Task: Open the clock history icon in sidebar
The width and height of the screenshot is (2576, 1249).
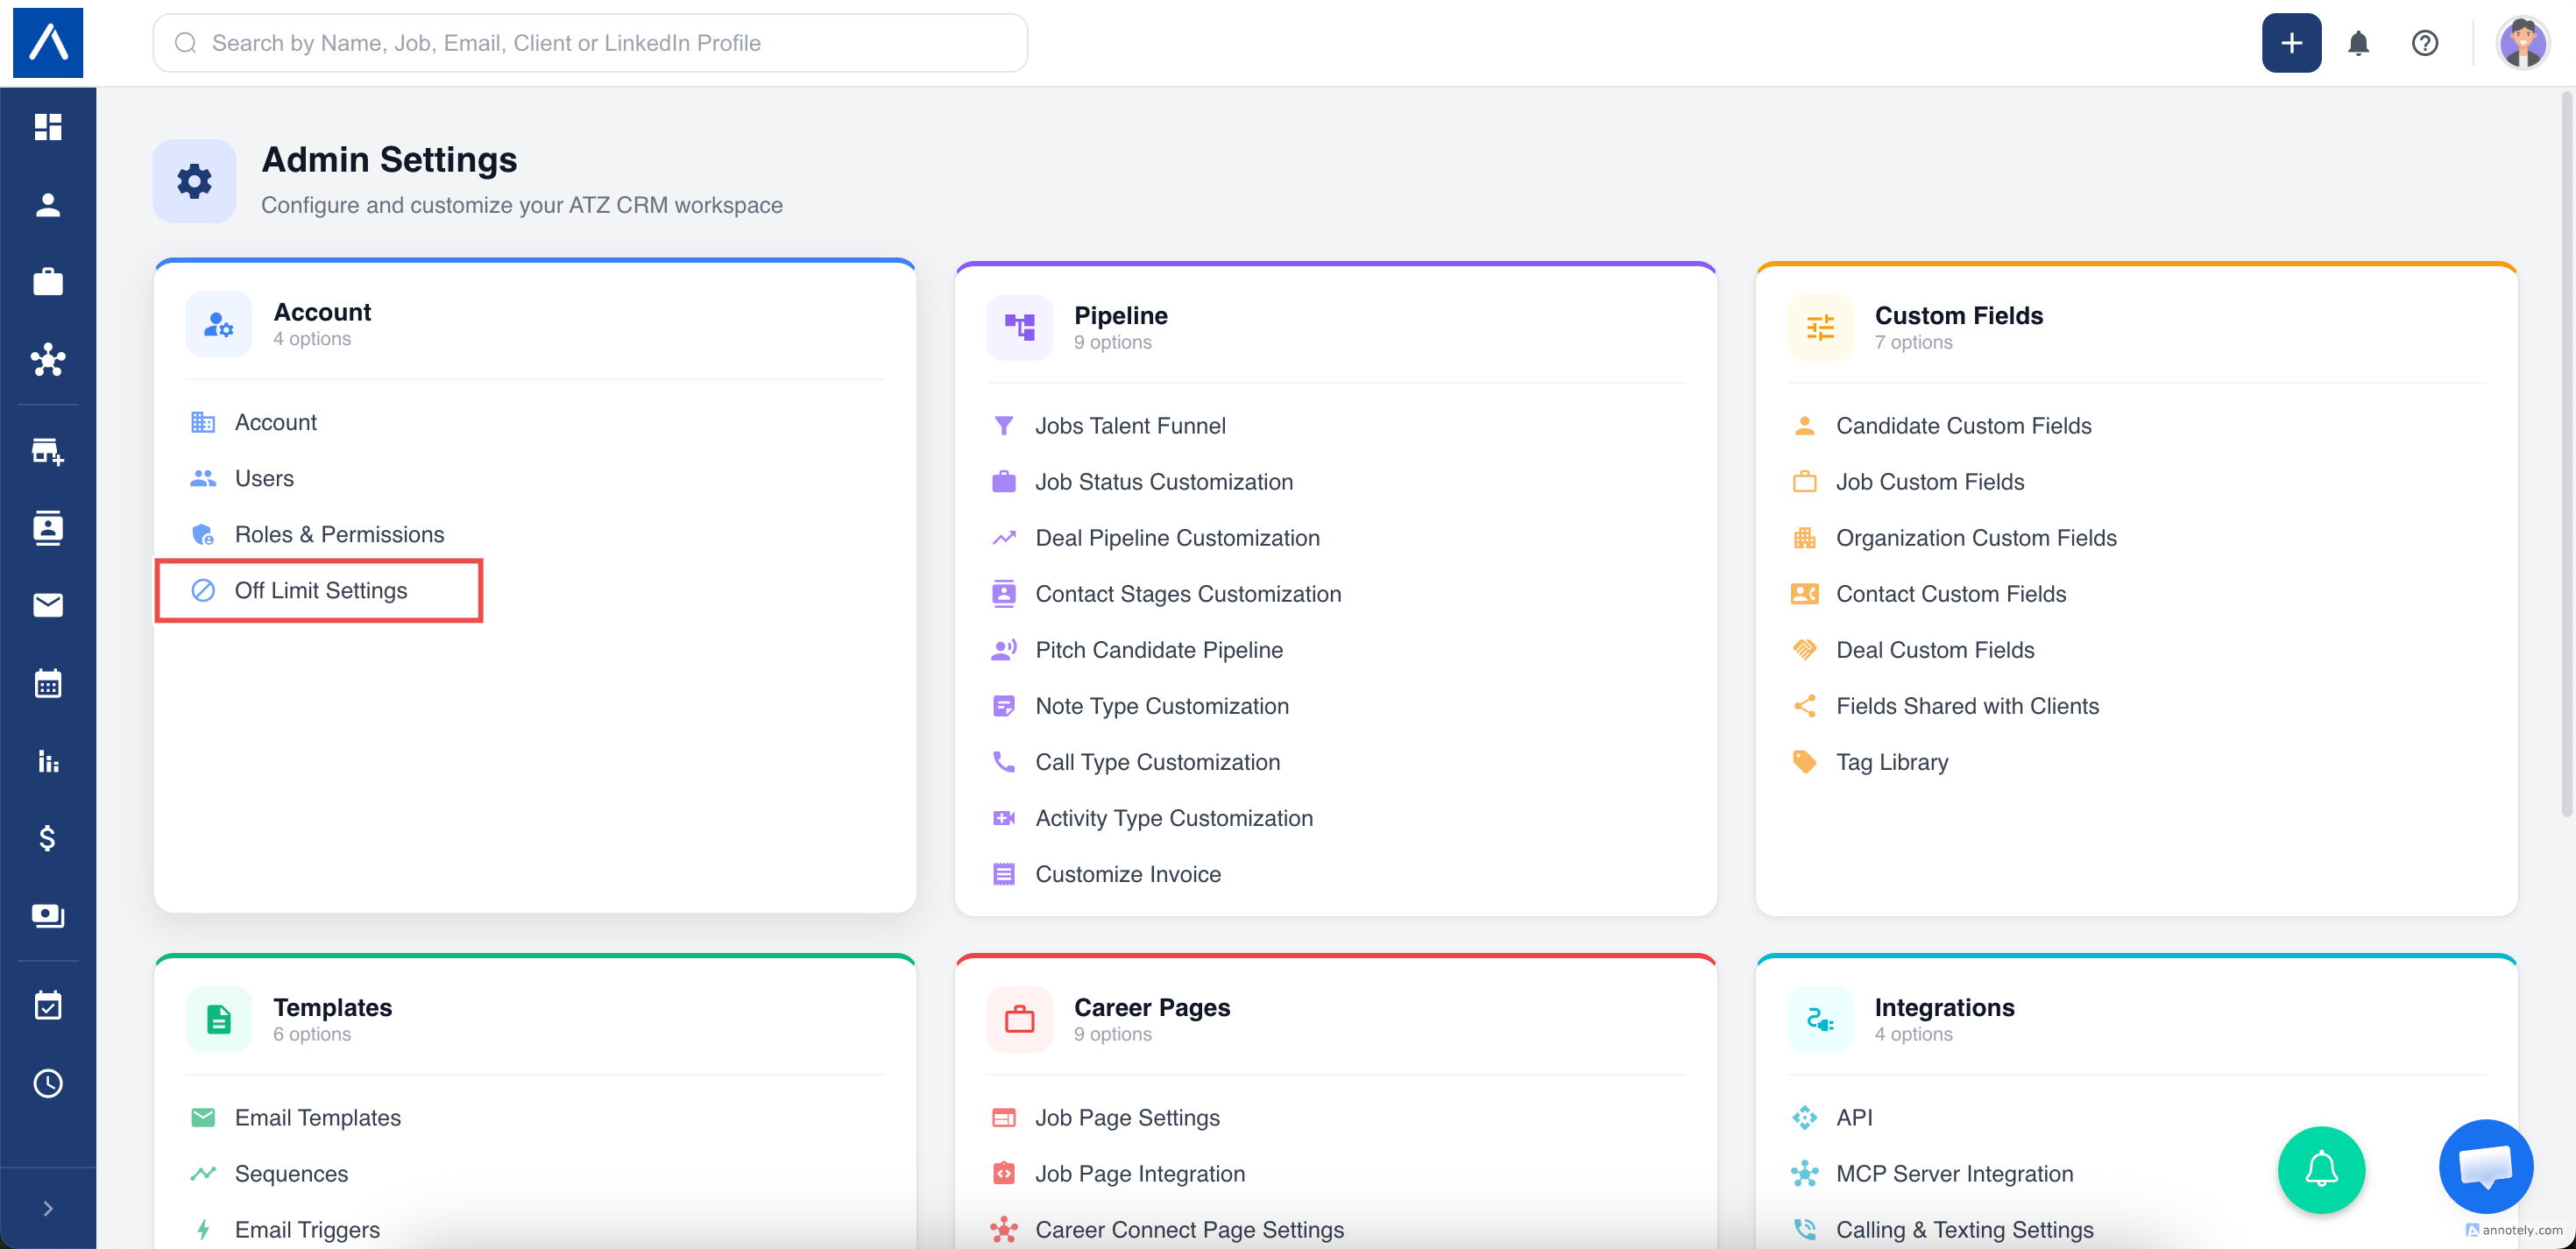Action: tap(48, 1084)
